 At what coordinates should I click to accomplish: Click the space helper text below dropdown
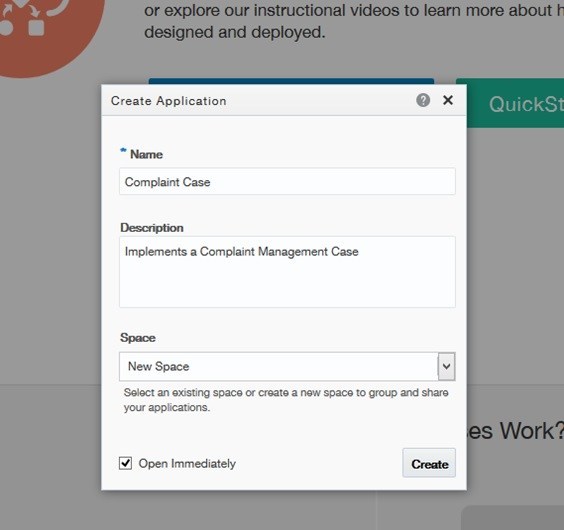(286, 400)
